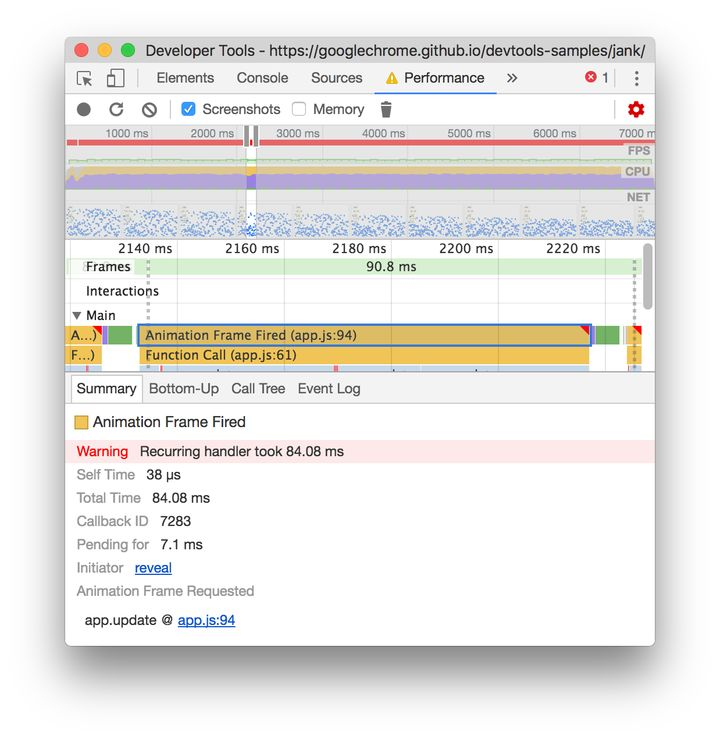Screen dimensions: 720x739
Task: Click the truncated A...) event block
Action: 83,336
